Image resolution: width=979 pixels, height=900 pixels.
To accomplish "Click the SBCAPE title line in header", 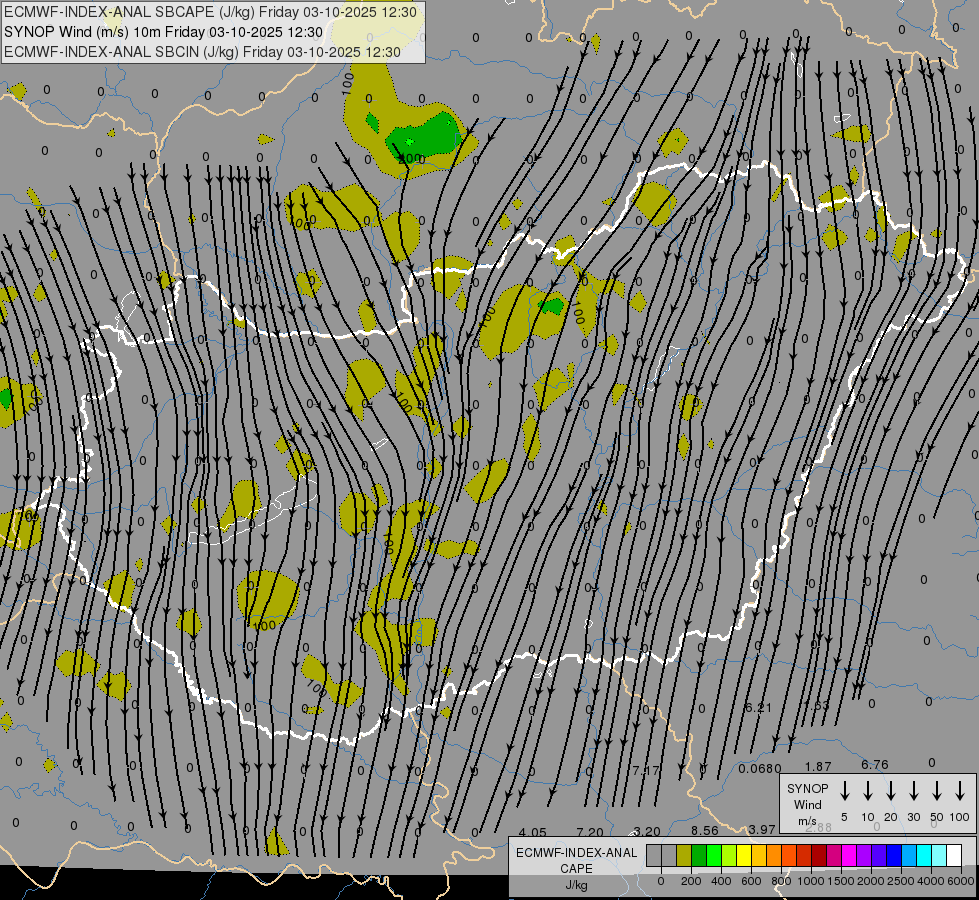I will point(211,12).
